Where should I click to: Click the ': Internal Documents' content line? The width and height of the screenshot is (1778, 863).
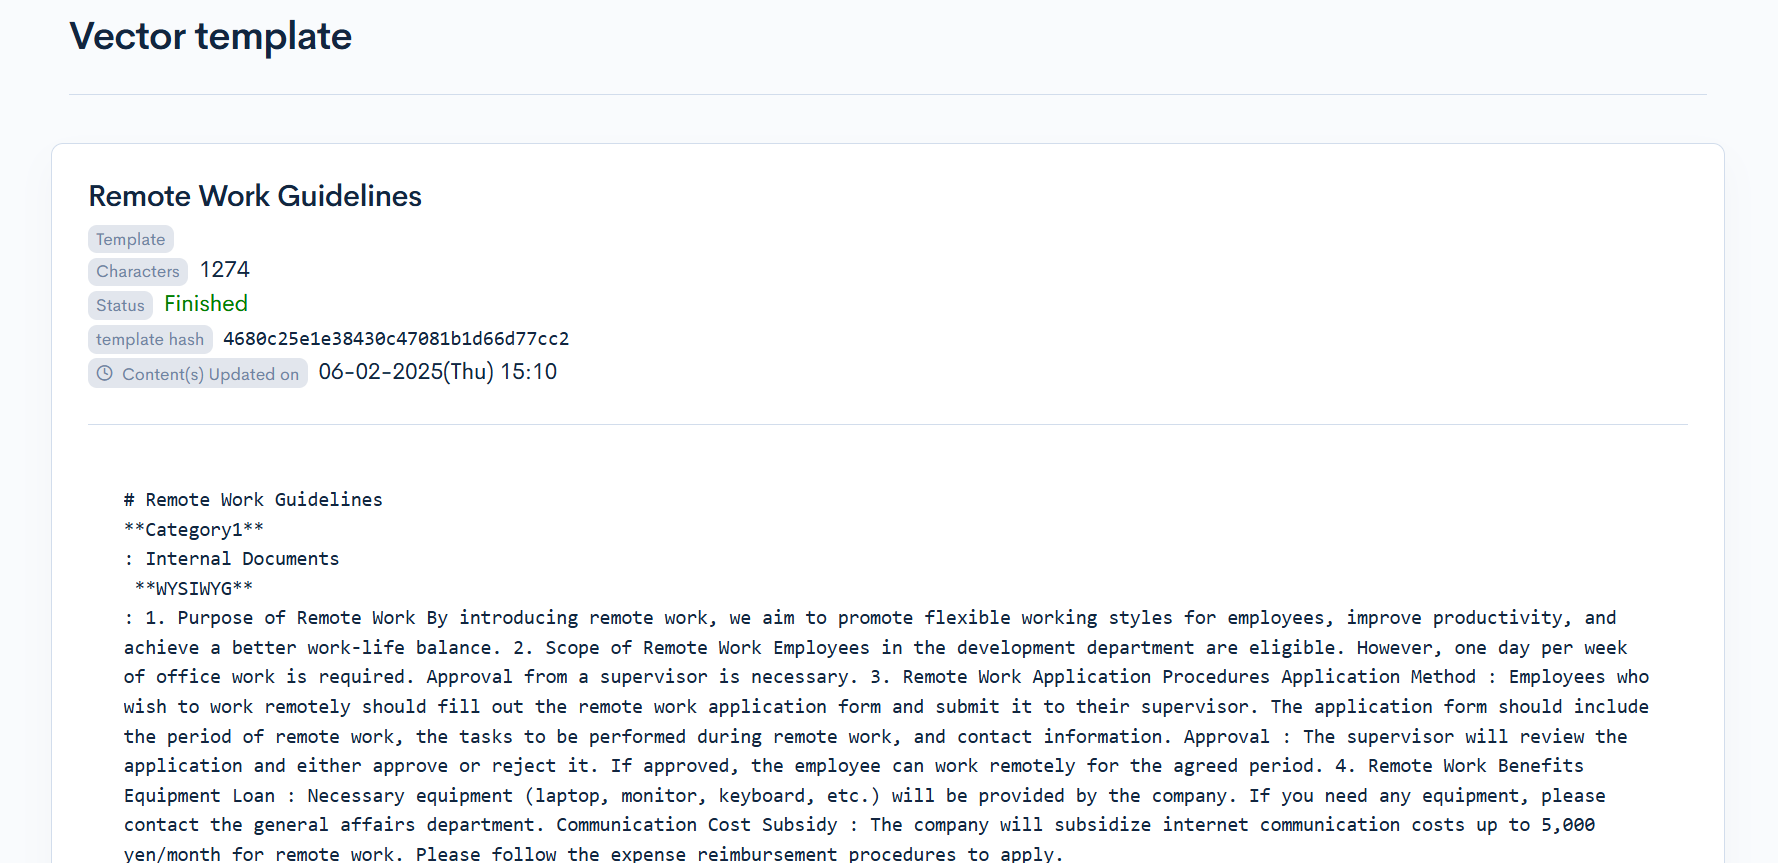(232, 558)
